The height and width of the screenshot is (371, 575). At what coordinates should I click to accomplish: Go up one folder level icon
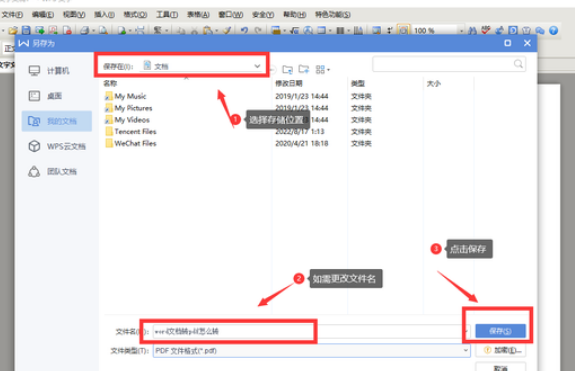point(288,69)
